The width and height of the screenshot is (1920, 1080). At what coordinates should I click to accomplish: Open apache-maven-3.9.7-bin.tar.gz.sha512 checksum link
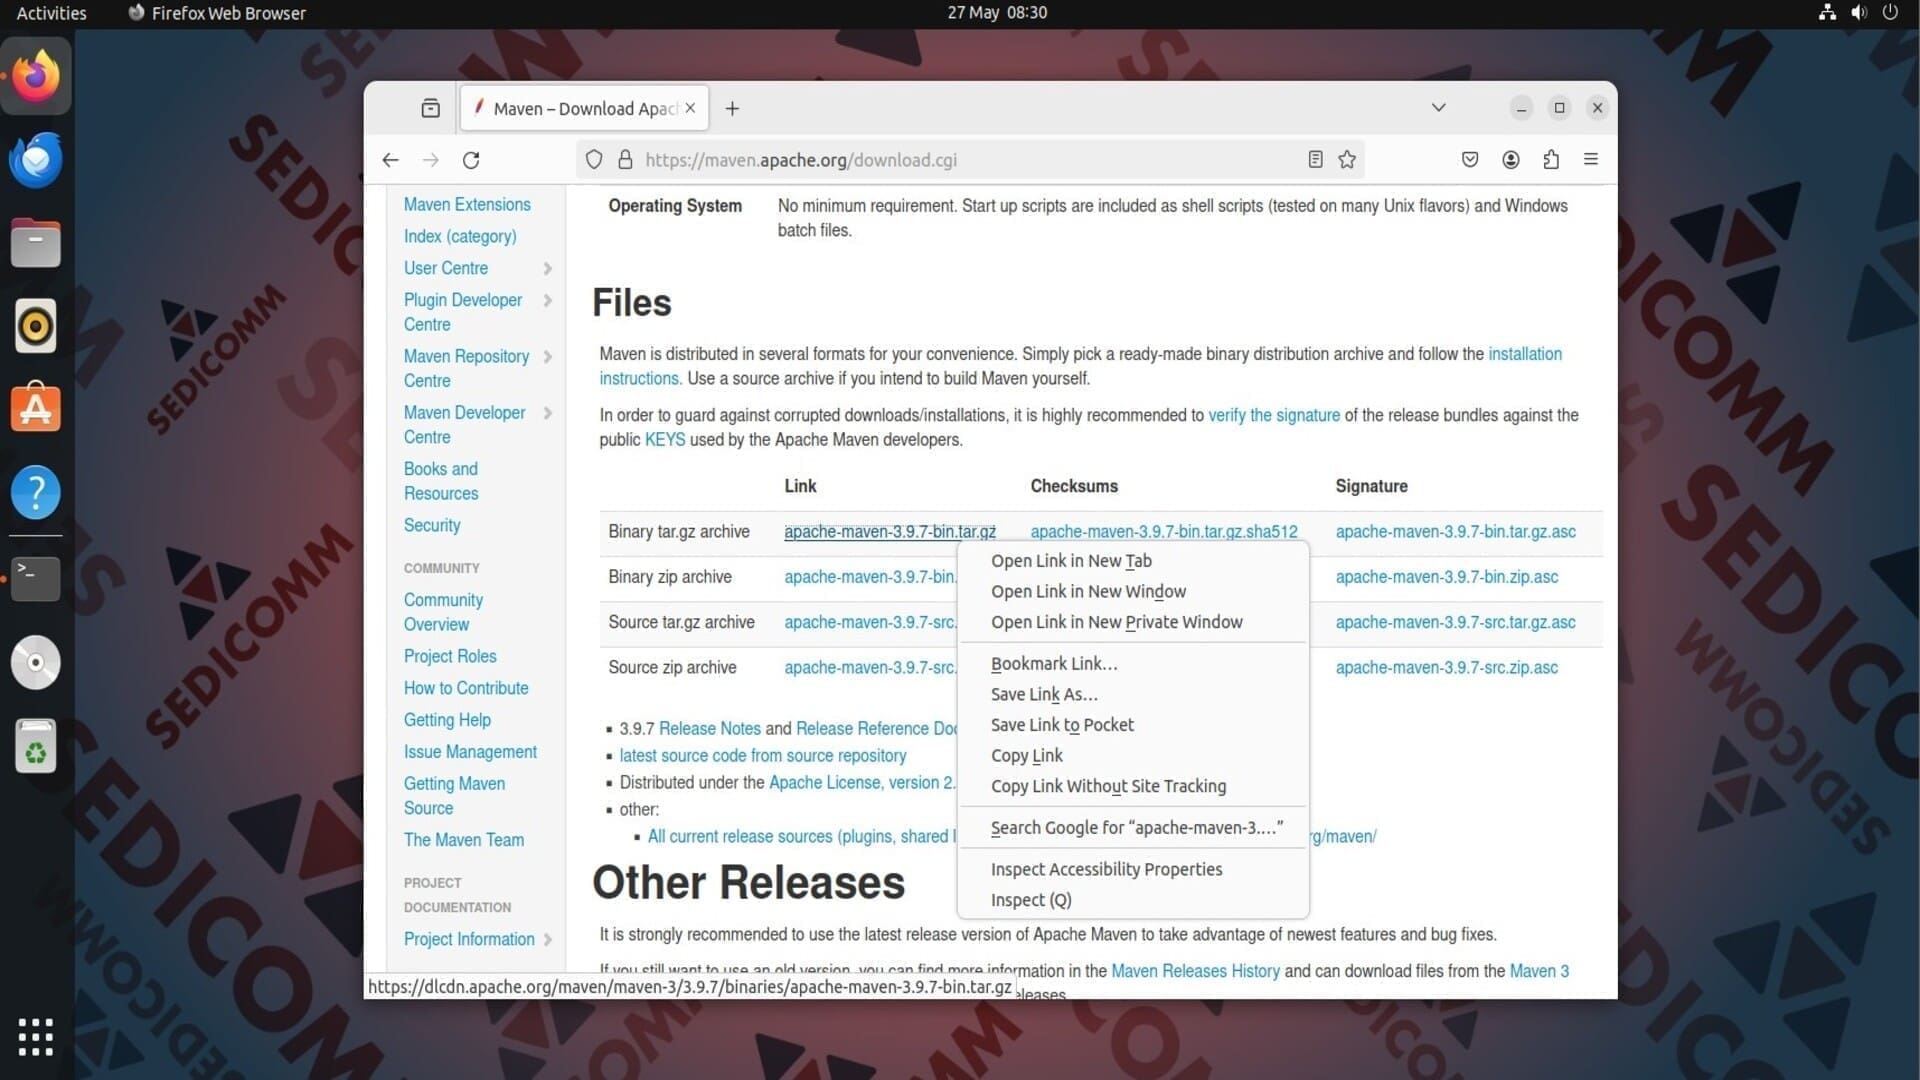point(1163,532)
